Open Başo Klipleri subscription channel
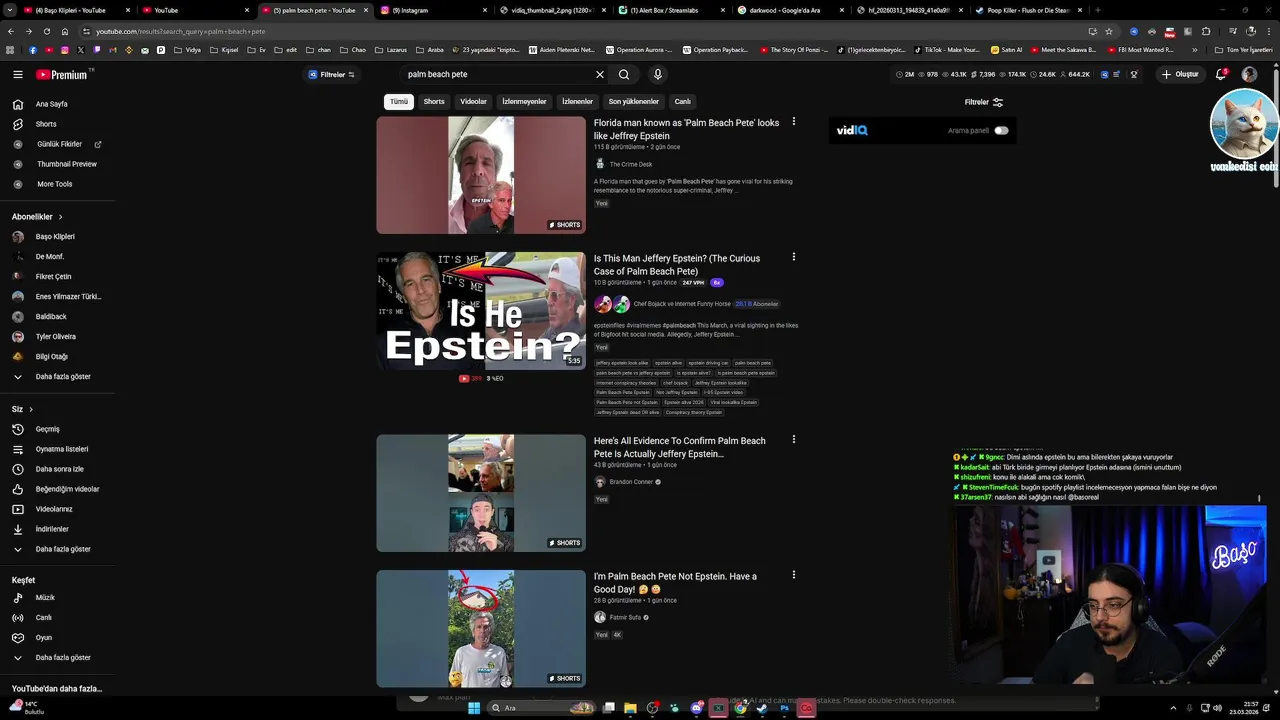Viewport: 1280px width, 720px height. 55,237
